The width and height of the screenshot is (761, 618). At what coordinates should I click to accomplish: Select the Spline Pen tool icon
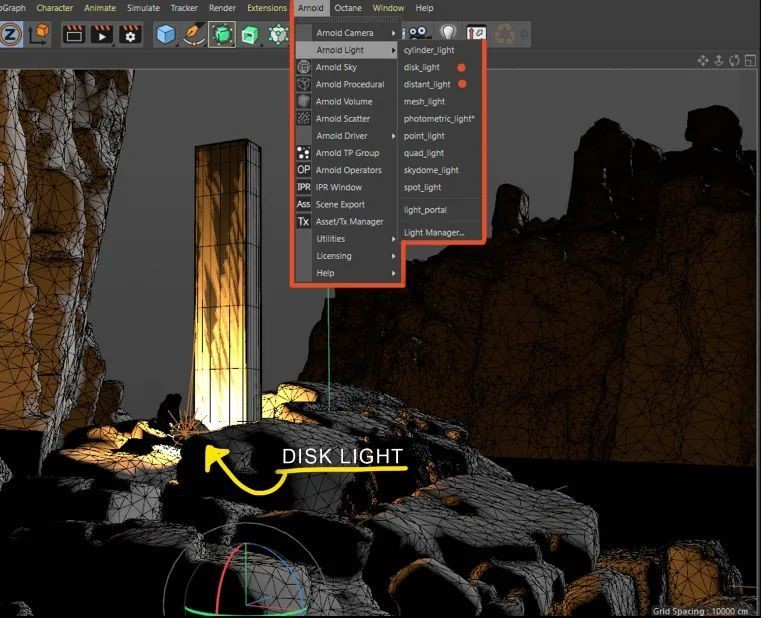click(x=194, y=34)
